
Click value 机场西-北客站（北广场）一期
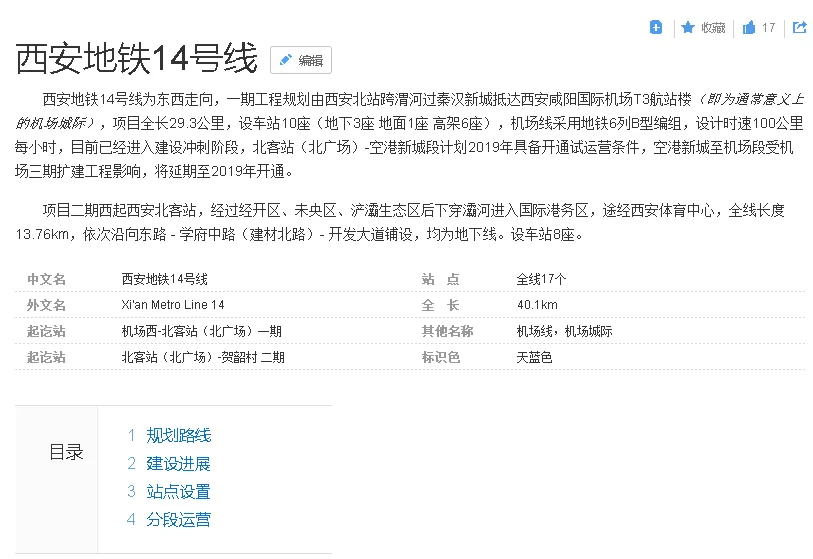(x=202, y=331)
